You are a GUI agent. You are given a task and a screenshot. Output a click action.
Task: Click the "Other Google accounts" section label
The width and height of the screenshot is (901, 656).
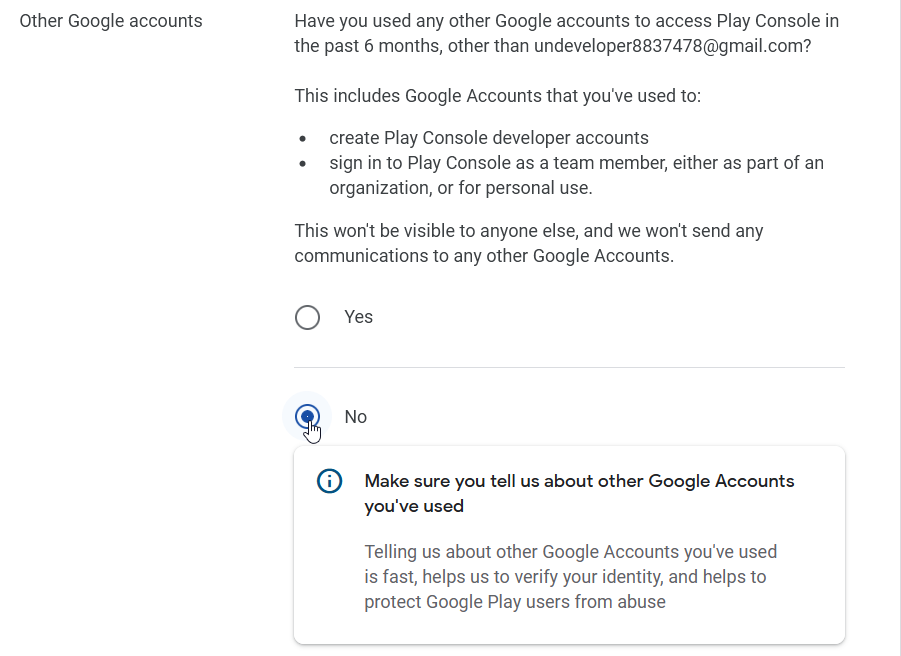[x=111, y=21]
